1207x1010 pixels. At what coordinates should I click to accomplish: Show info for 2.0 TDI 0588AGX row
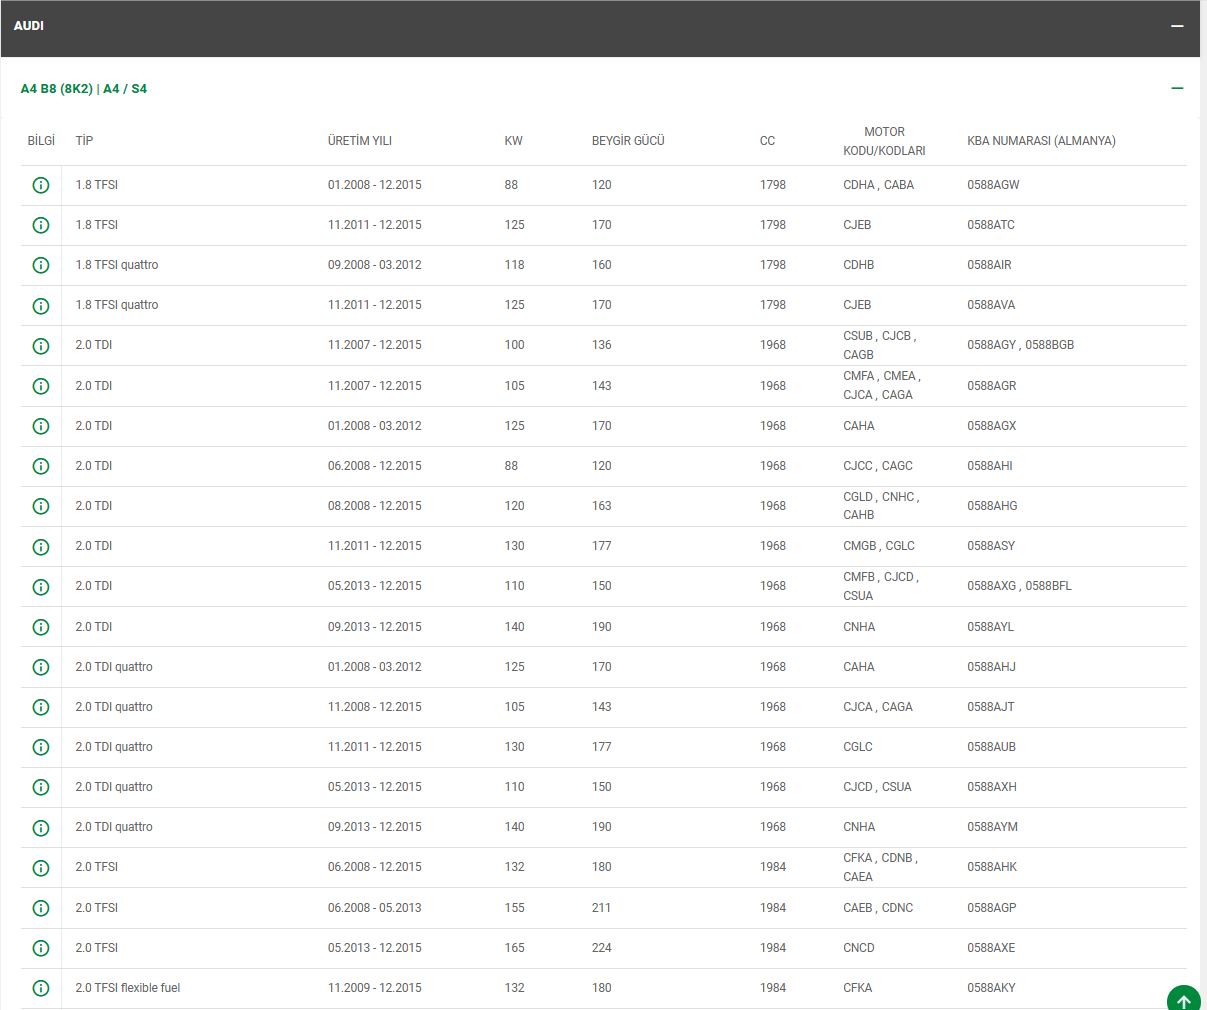[41, 426]
